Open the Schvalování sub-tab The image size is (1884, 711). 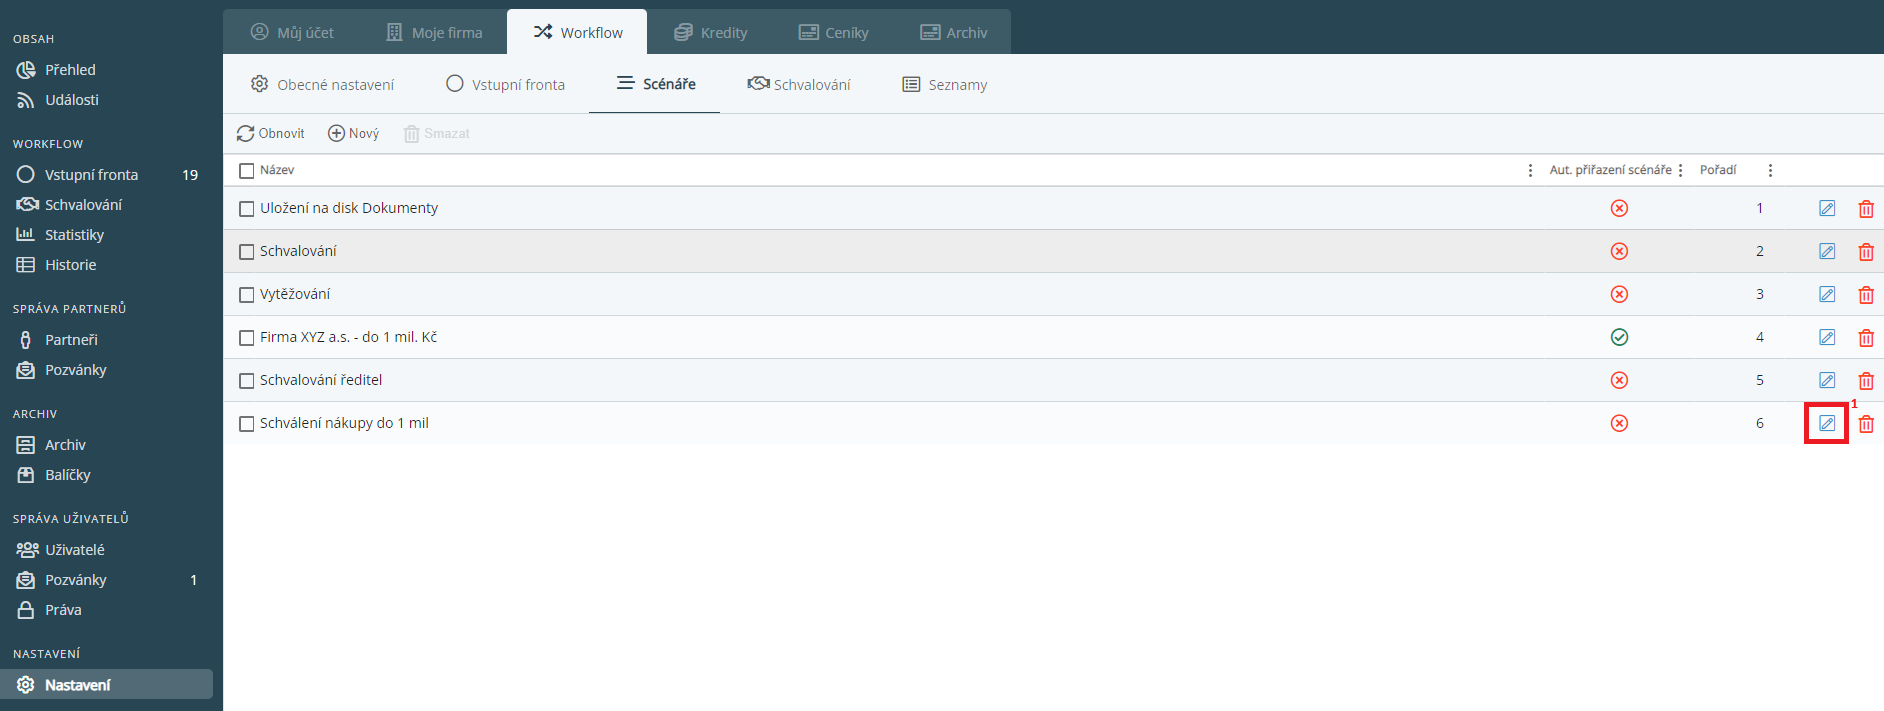click(x=799, y=85)
